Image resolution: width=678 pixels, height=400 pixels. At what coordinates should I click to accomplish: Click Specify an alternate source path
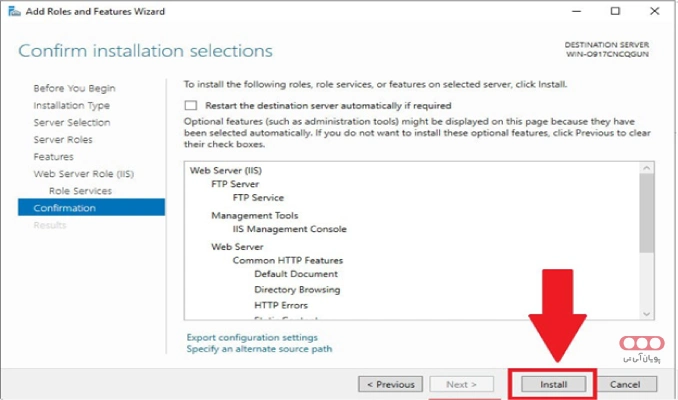click(x=259, y=349)
